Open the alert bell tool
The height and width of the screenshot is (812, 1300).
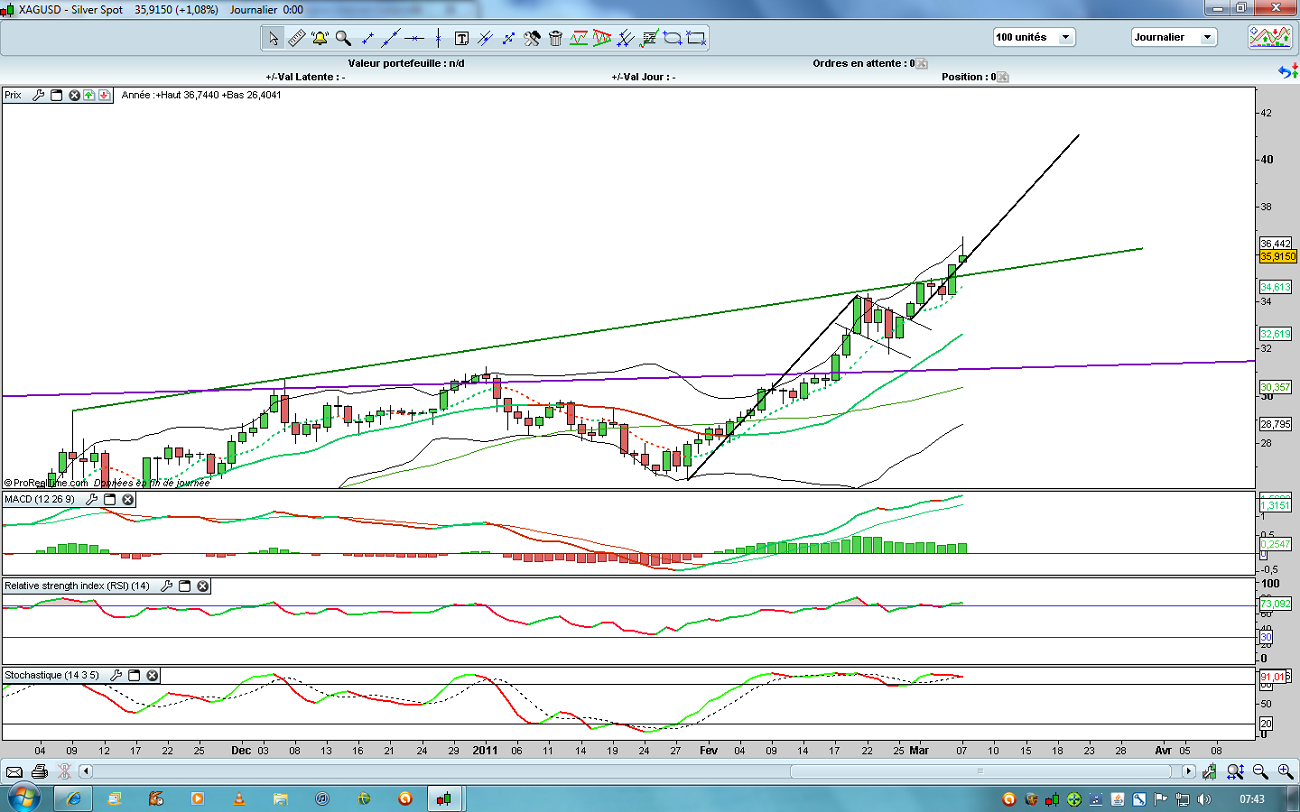coord(320,38)
